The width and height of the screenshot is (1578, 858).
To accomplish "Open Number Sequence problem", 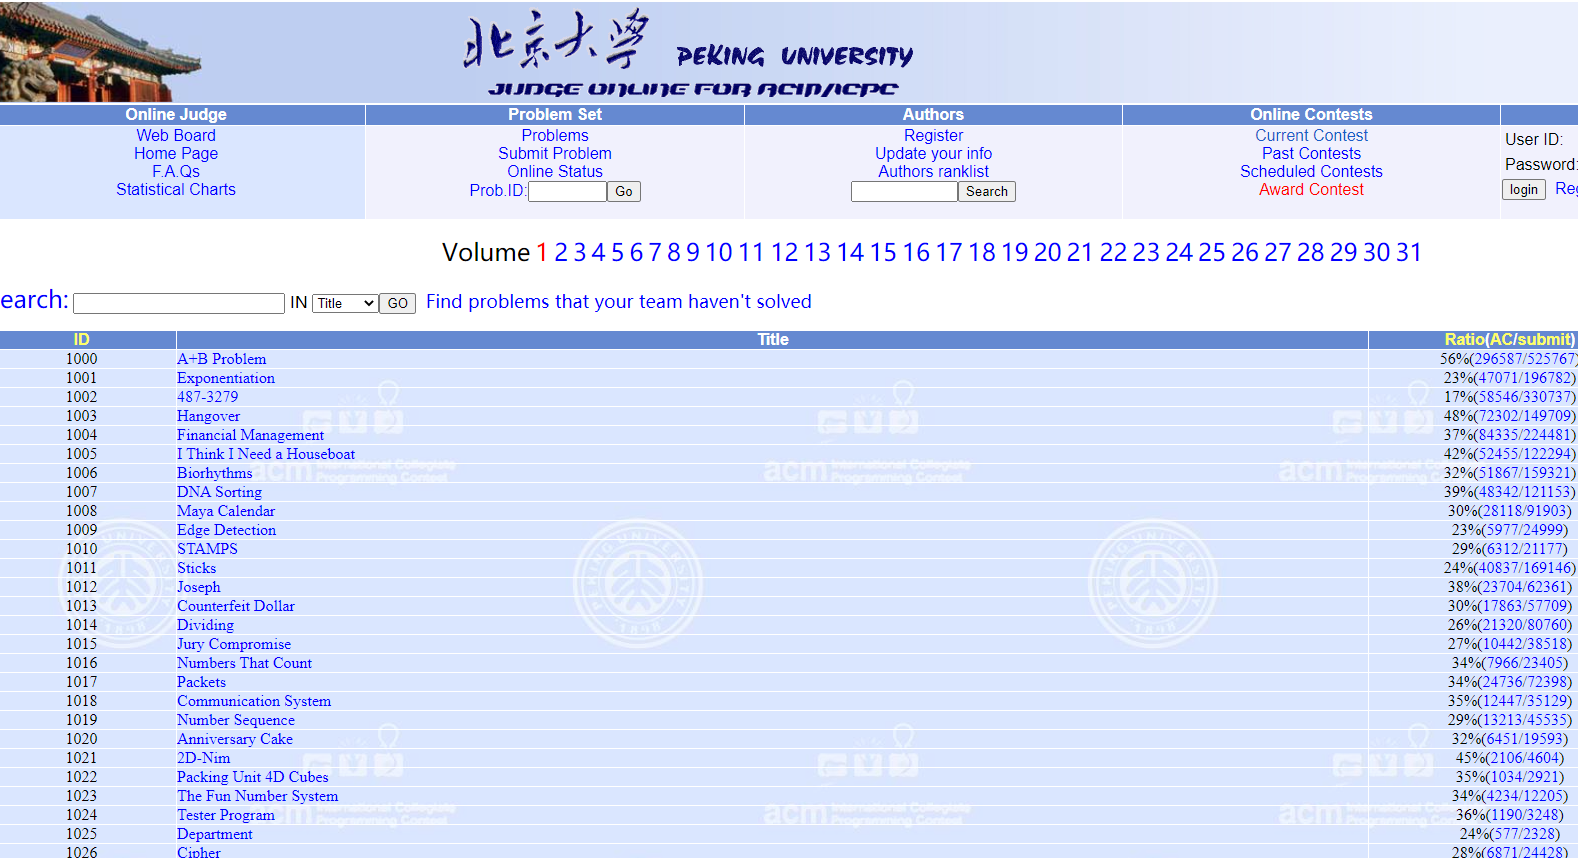I will (236, 720).
